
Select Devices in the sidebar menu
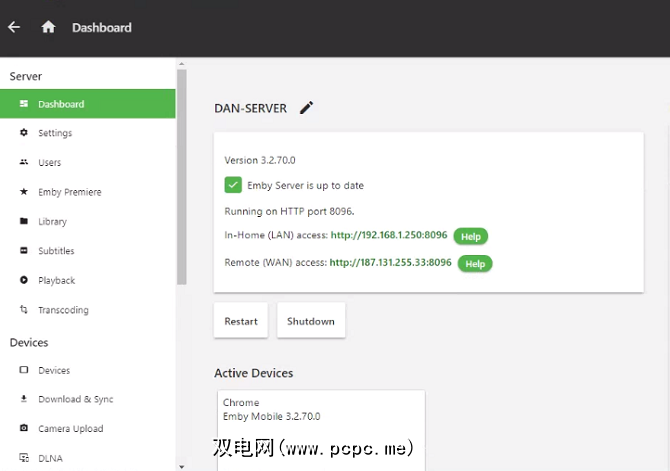(x=54, y=370)
